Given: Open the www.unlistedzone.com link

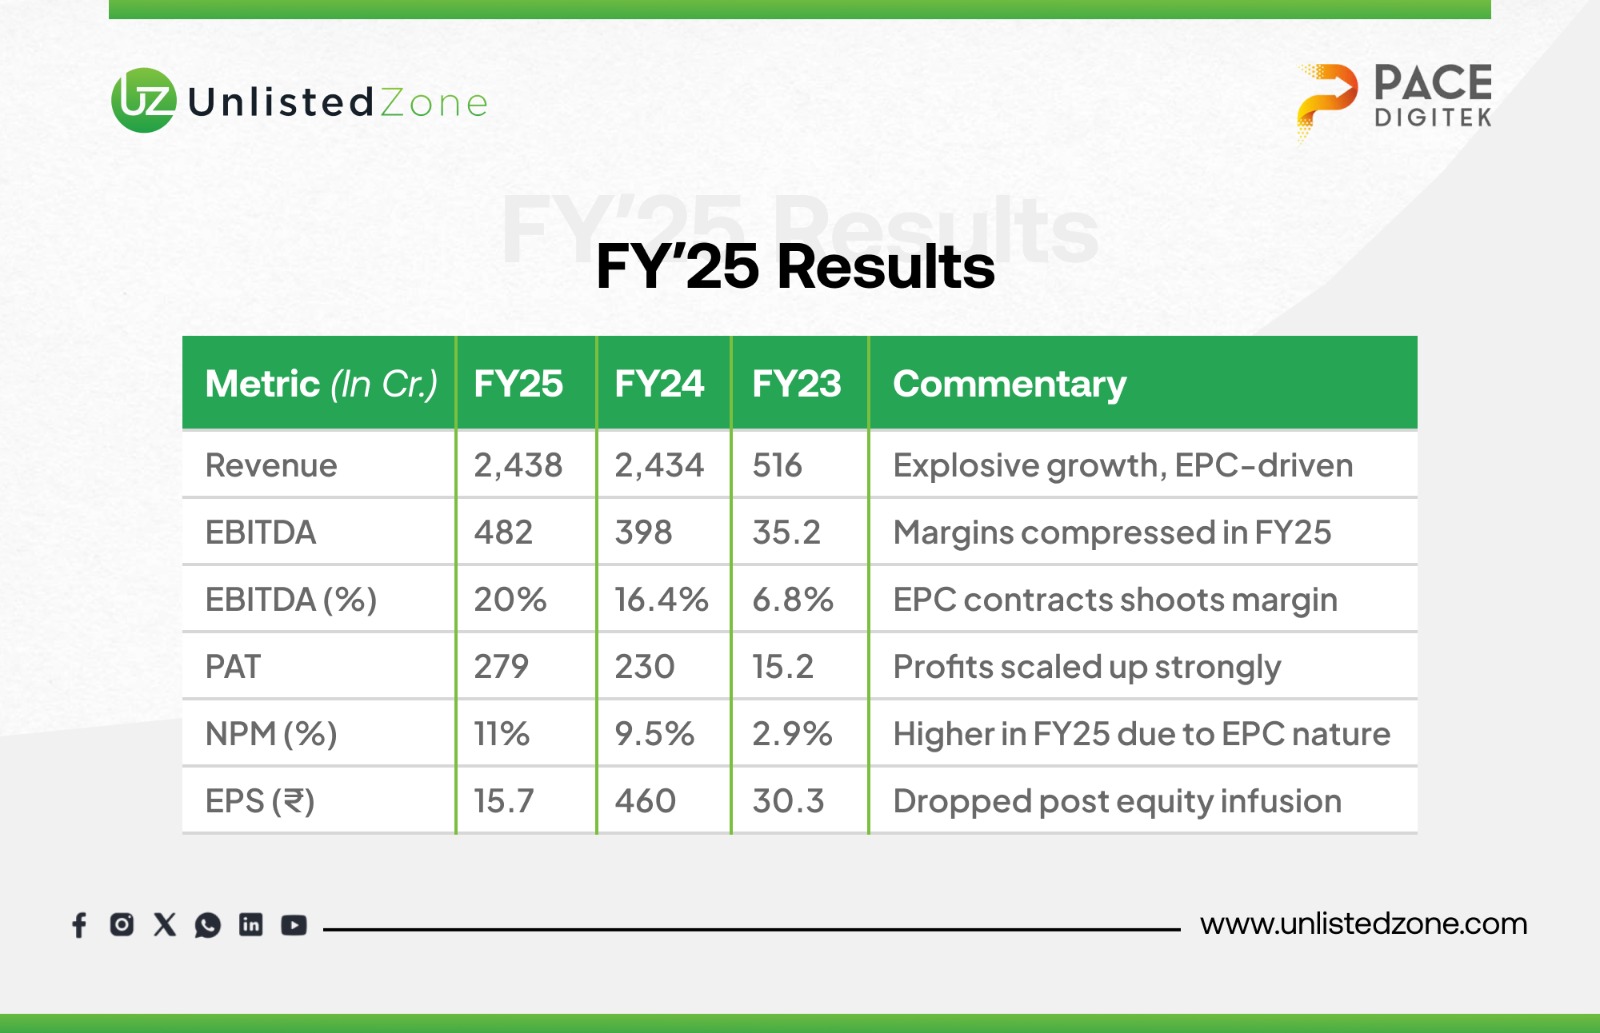Looking at the screenshot, I should [1363, 924].
